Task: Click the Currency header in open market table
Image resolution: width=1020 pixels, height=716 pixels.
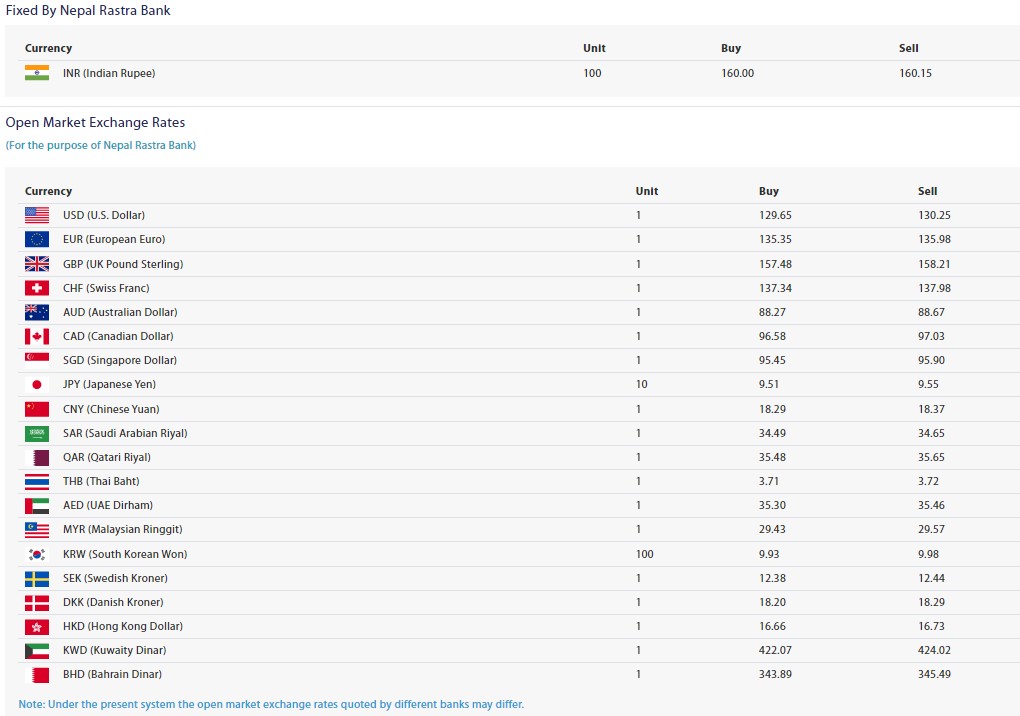Action: pyautogui.click(x=48, y=191)
